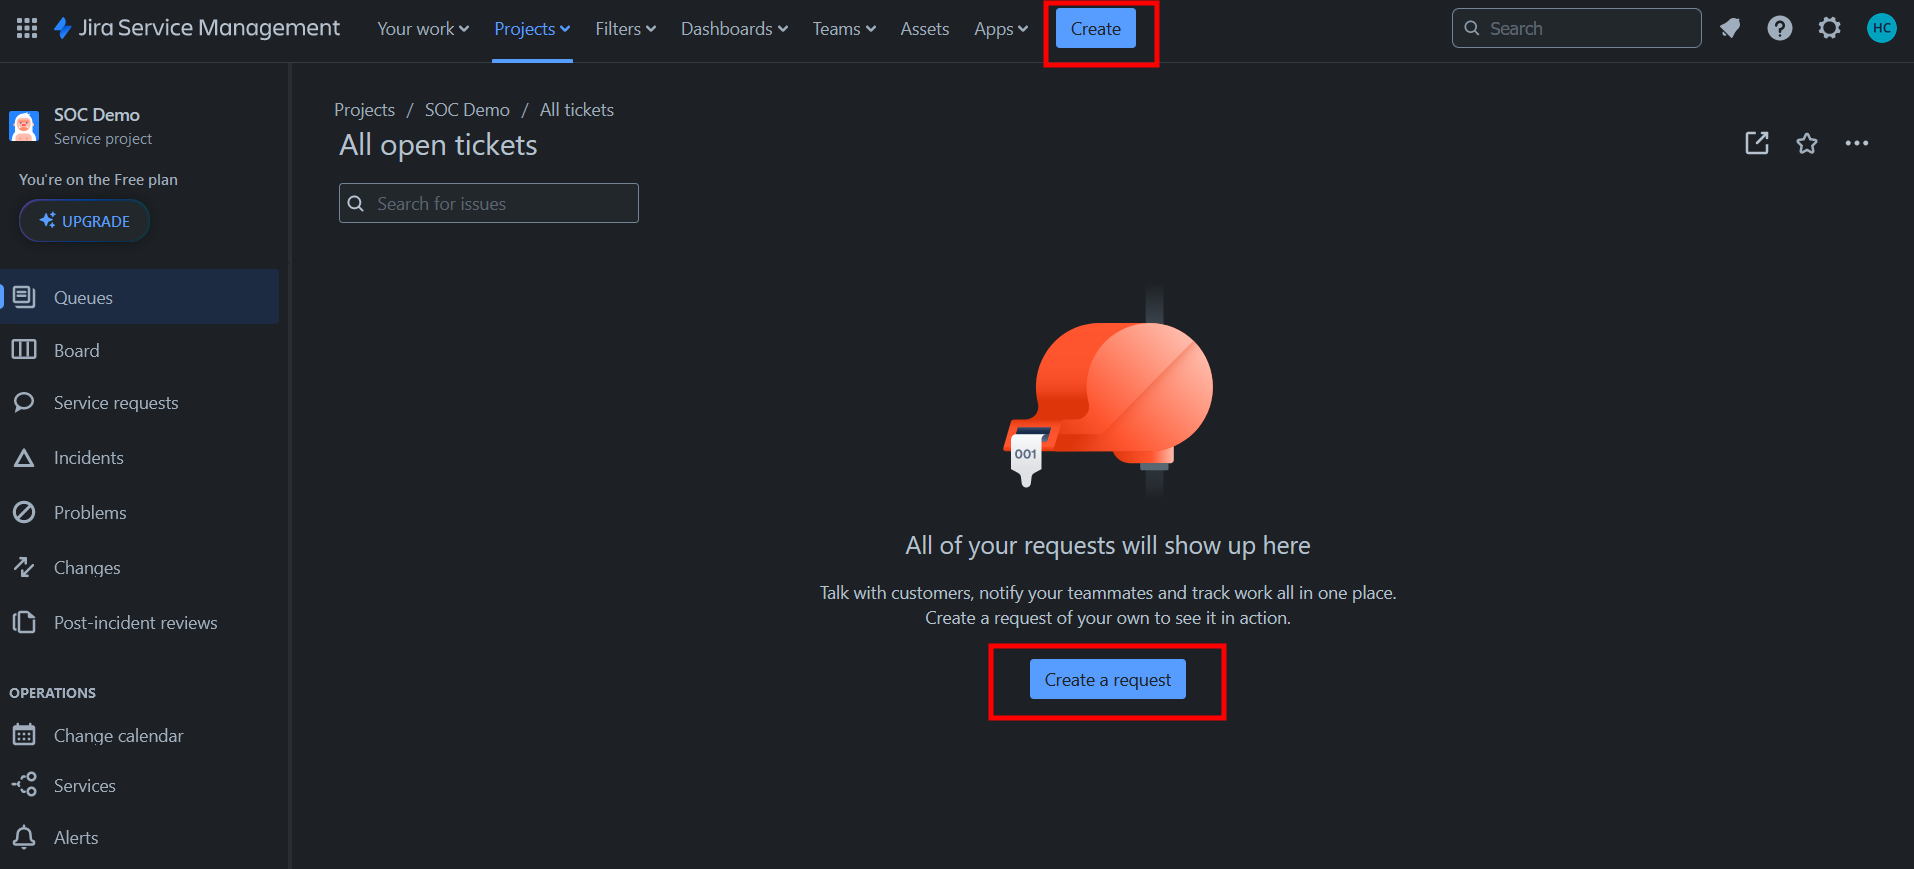1914x869 pixels.
Task: Open the SOC Demo breadcrumb link
Action: pyautogui.click(x=467, y=110)
